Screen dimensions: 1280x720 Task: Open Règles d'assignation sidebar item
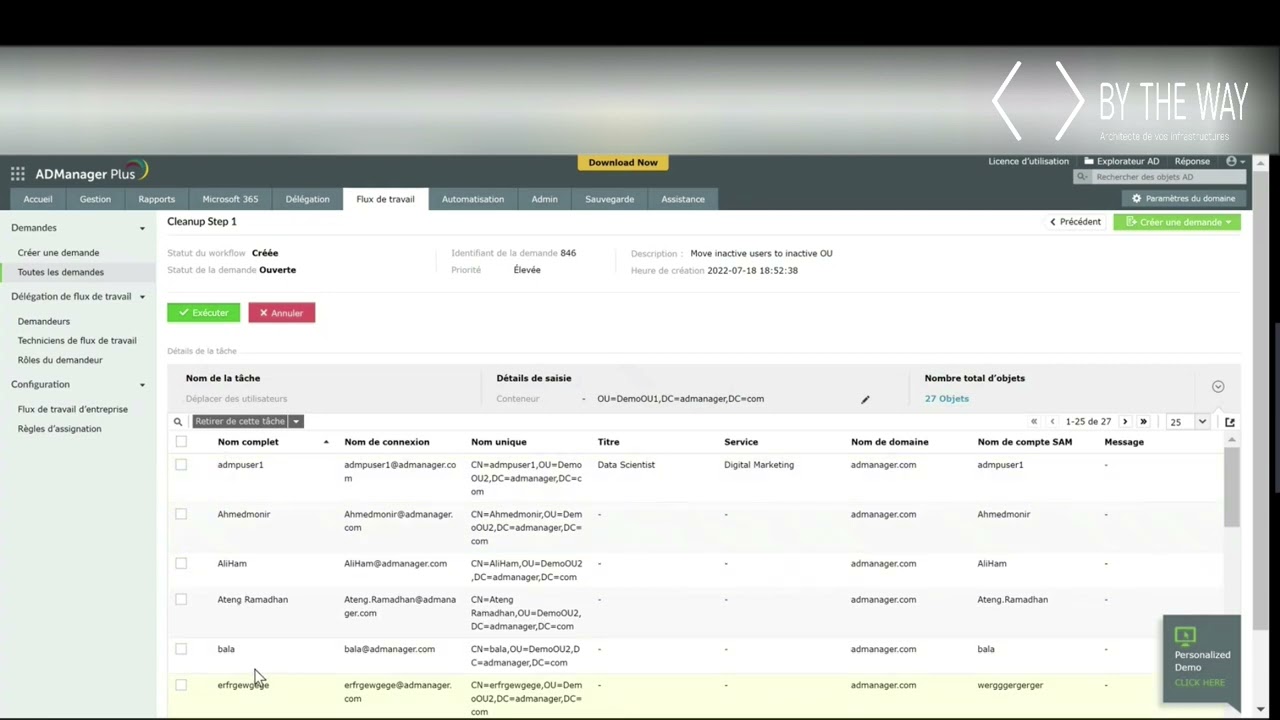[x=59, y=429]
